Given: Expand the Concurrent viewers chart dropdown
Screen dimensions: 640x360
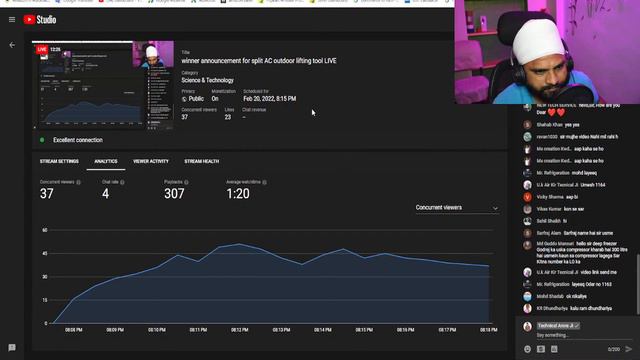Looking at the screenshot, I should (x=457, y=208).
